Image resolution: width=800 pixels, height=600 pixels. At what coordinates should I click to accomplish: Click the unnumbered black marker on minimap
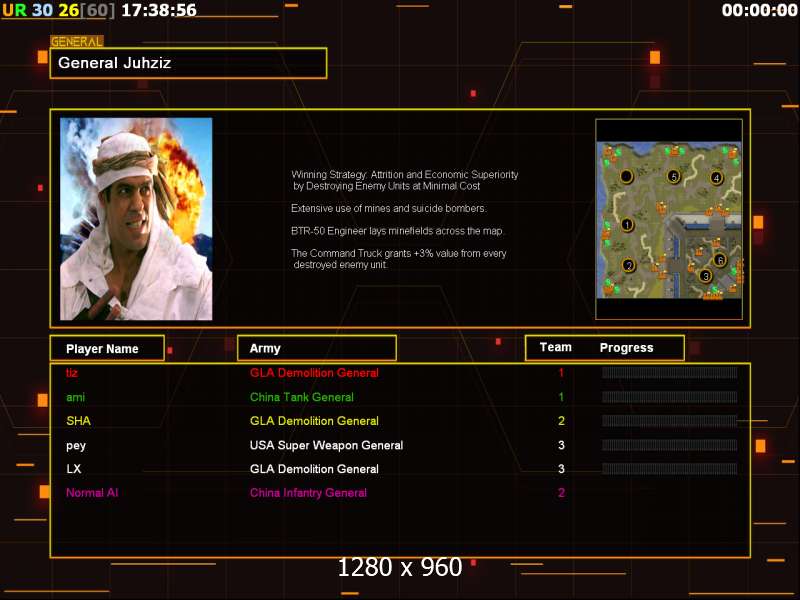tap(626, 177)
